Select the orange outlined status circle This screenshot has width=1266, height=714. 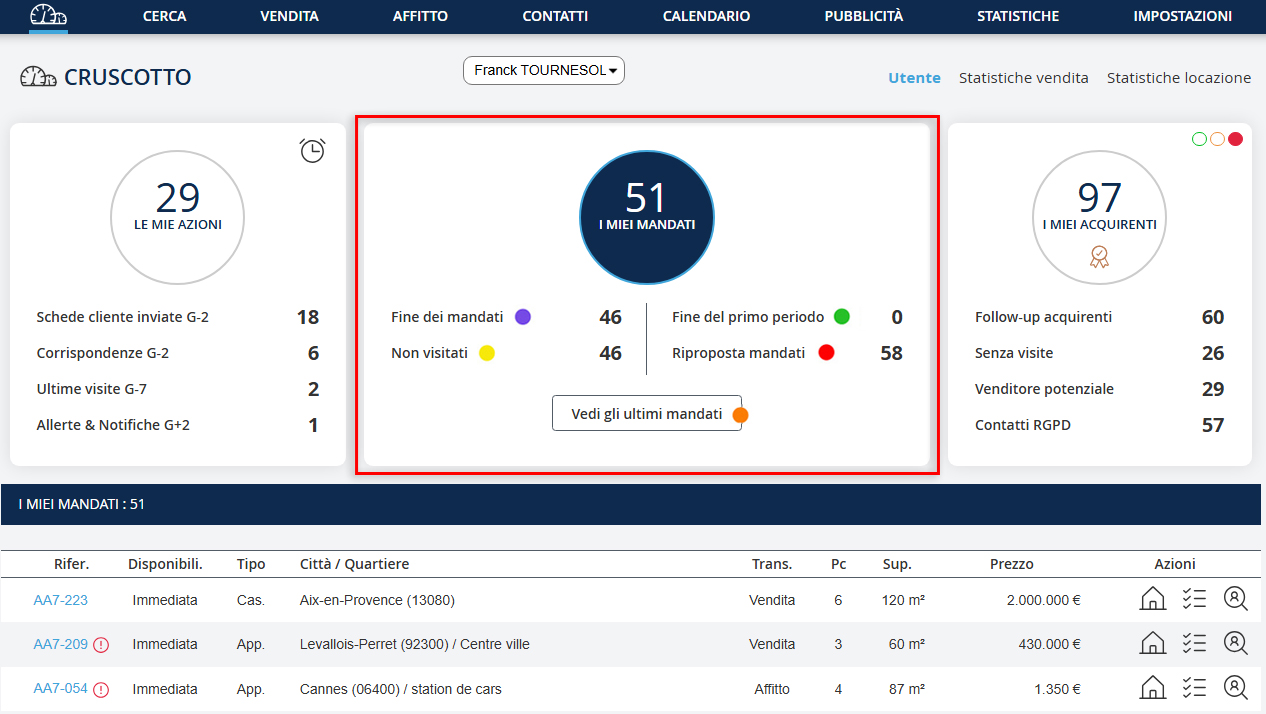[1217, 139]
